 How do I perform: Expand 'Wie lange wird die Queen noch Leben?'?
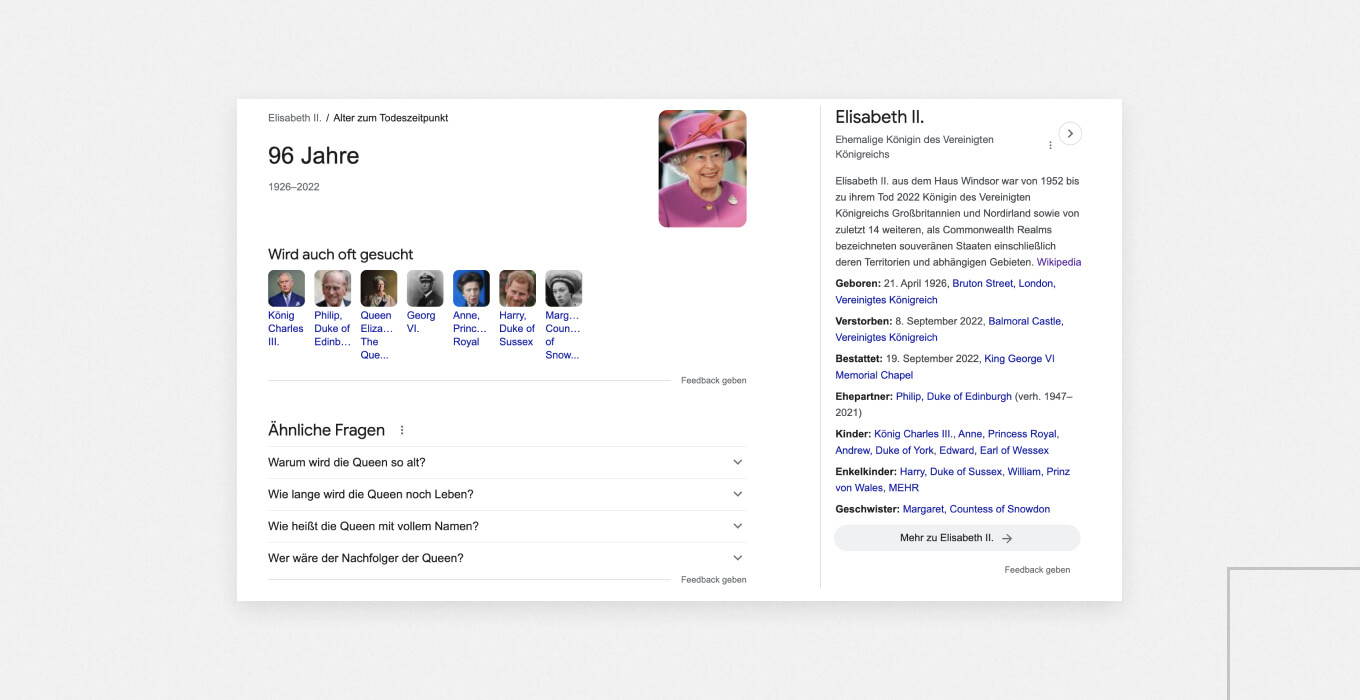pos(507,494)
